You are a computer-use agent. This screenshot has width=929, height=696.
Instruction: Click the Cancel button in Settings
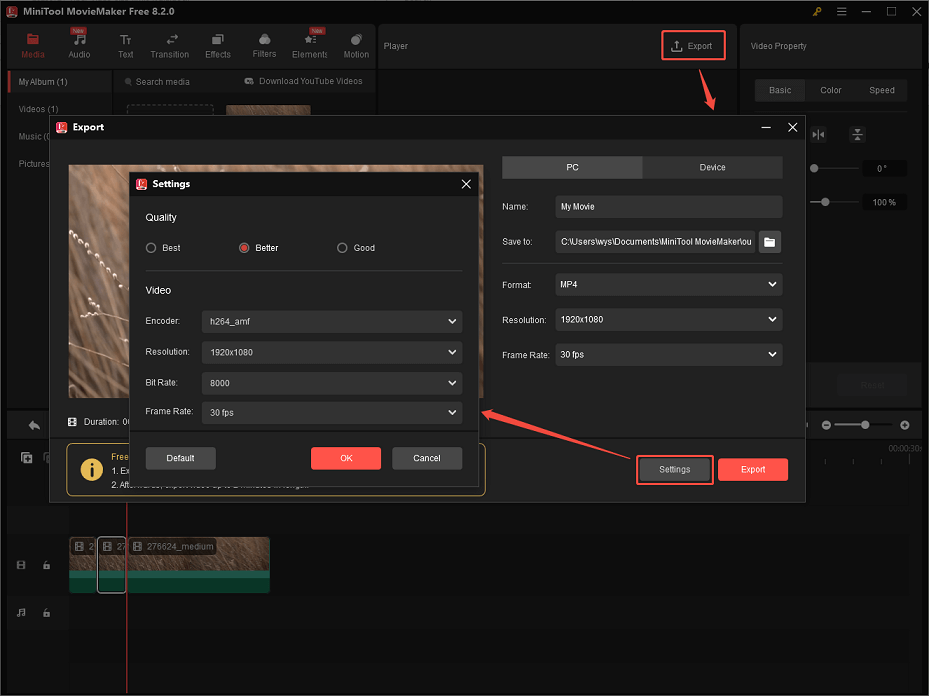pyautogui.click(x=427, y=458)
